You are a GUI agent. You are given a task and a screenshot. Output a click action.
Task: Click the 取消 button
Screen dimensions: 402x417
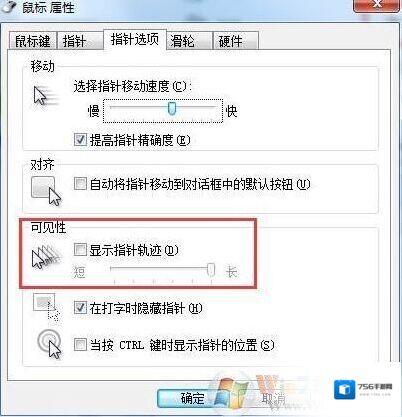[273, 398]
